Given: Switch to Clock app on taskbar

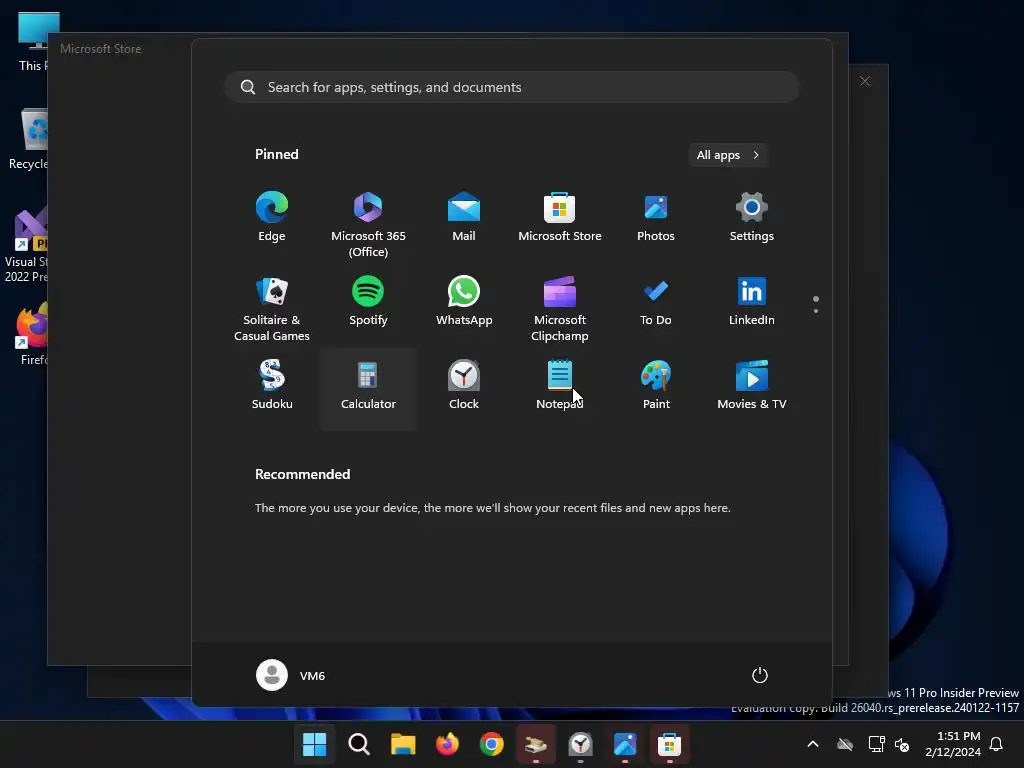Looking at the screenshot, I should pos(581,744).
